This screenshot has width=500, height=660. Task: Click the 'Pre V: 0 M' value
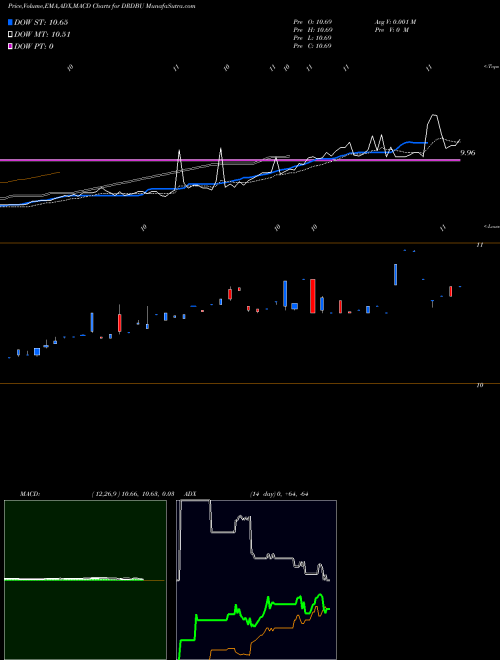pyautogui.click(x=393, y=30)
